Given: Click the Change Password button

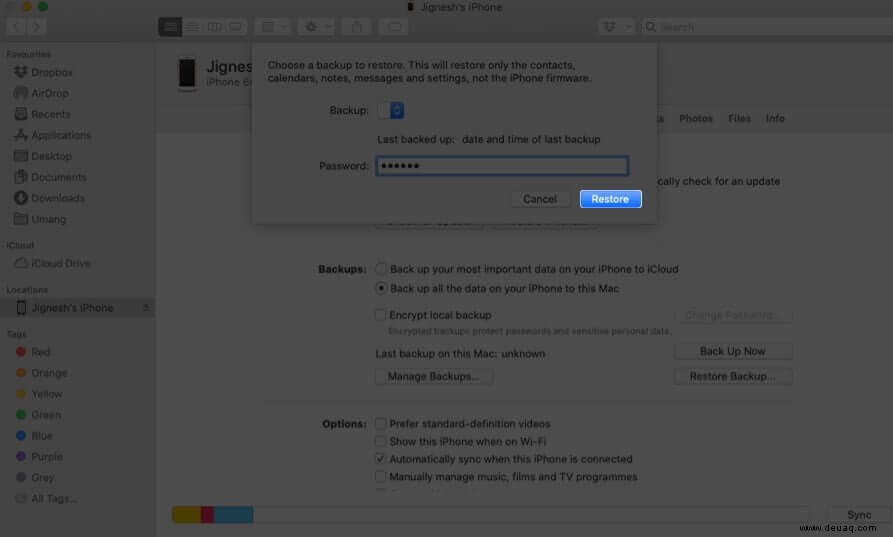Looking at the screenshot, I should tap(732, 315).
